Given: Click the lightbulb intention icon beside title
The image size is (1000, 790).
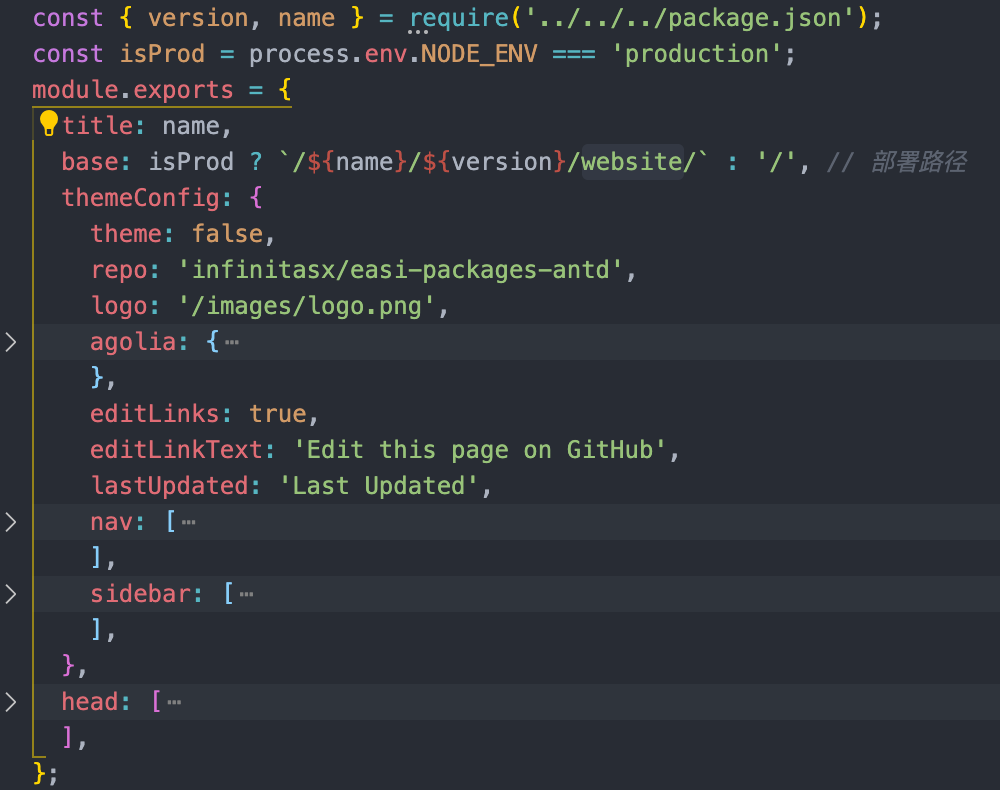Looking at the screenshot, I should (x=49, y=122).
